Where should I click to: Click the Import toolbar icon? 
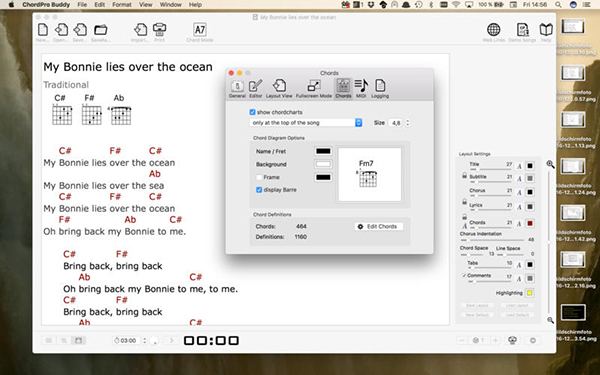click(x=140, y=29)
